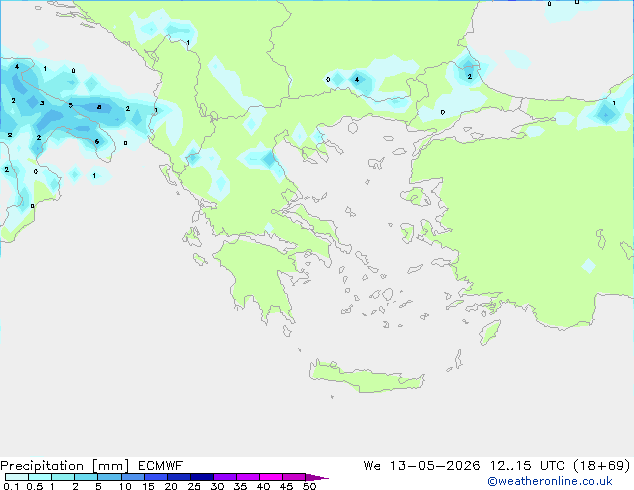Viewport: 634px width, 490px height.
Task: Click the '5' precipitation value on the map
Action: (71, 105)
